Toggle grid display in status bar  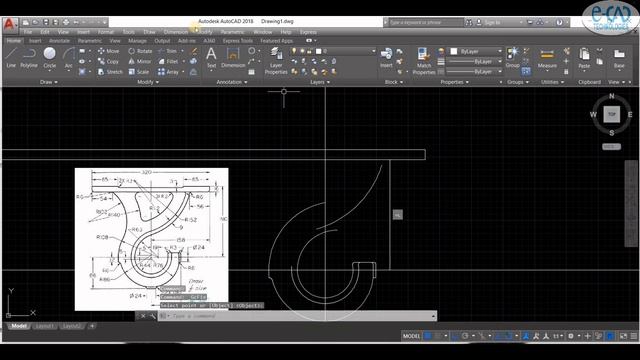428,336
